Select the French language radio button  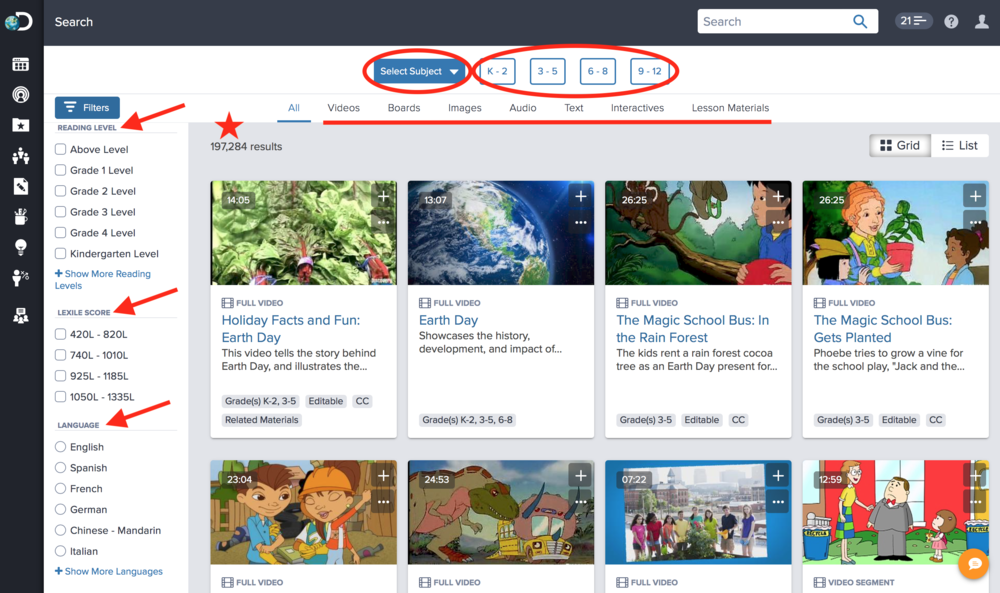pos(61,488)
